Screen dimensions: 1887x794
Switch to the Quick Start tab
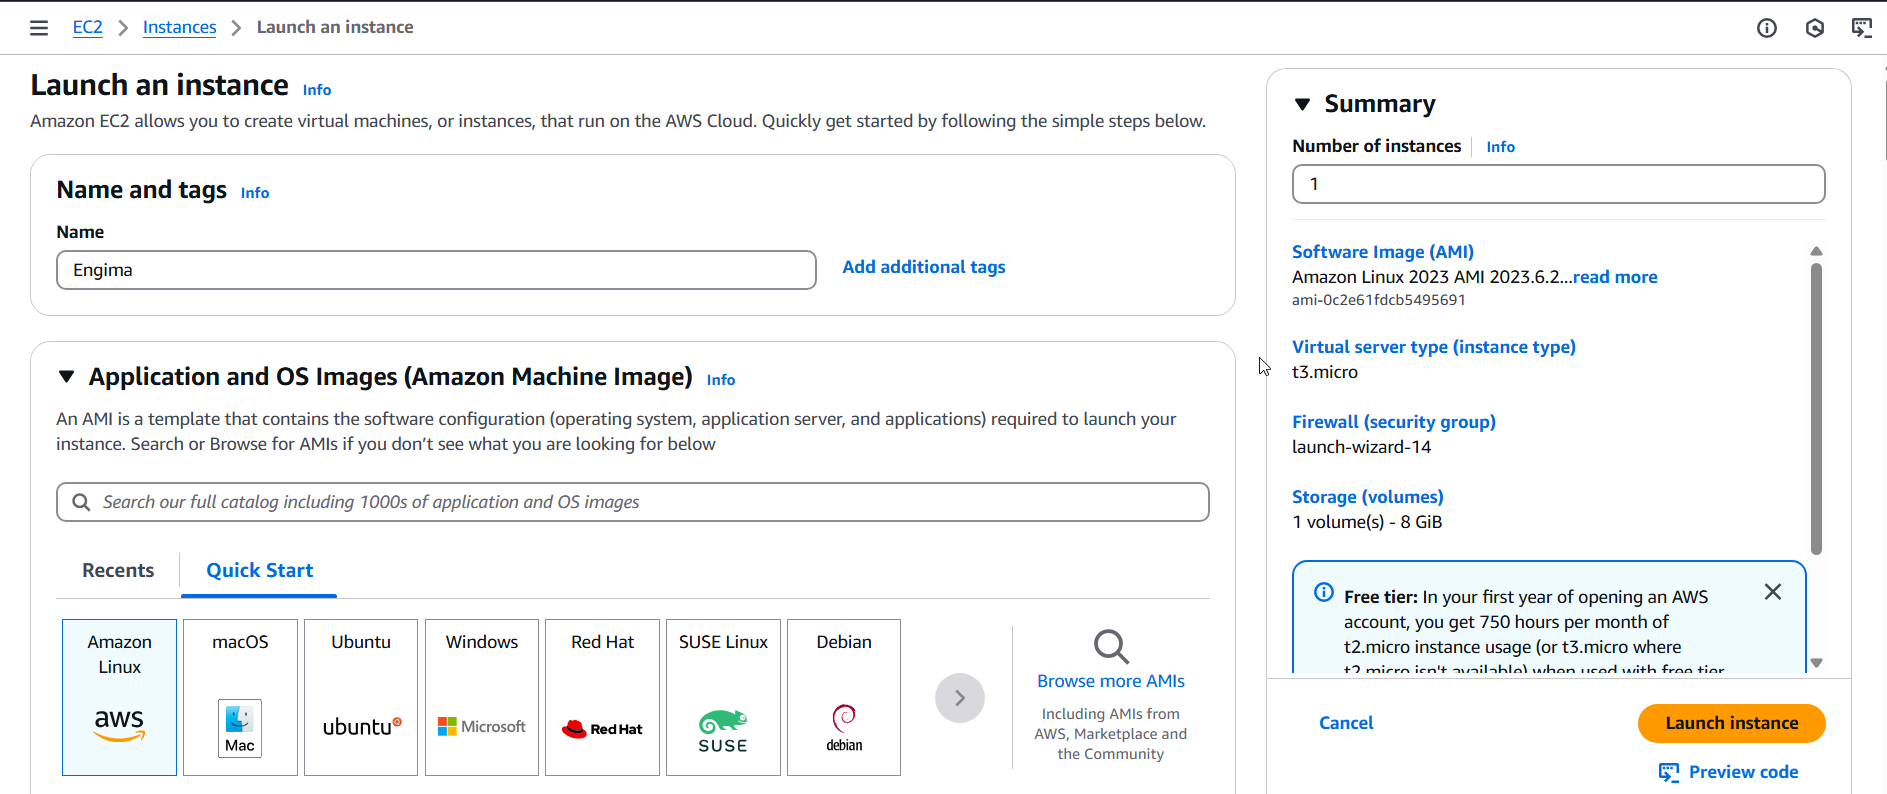[259, 570]
